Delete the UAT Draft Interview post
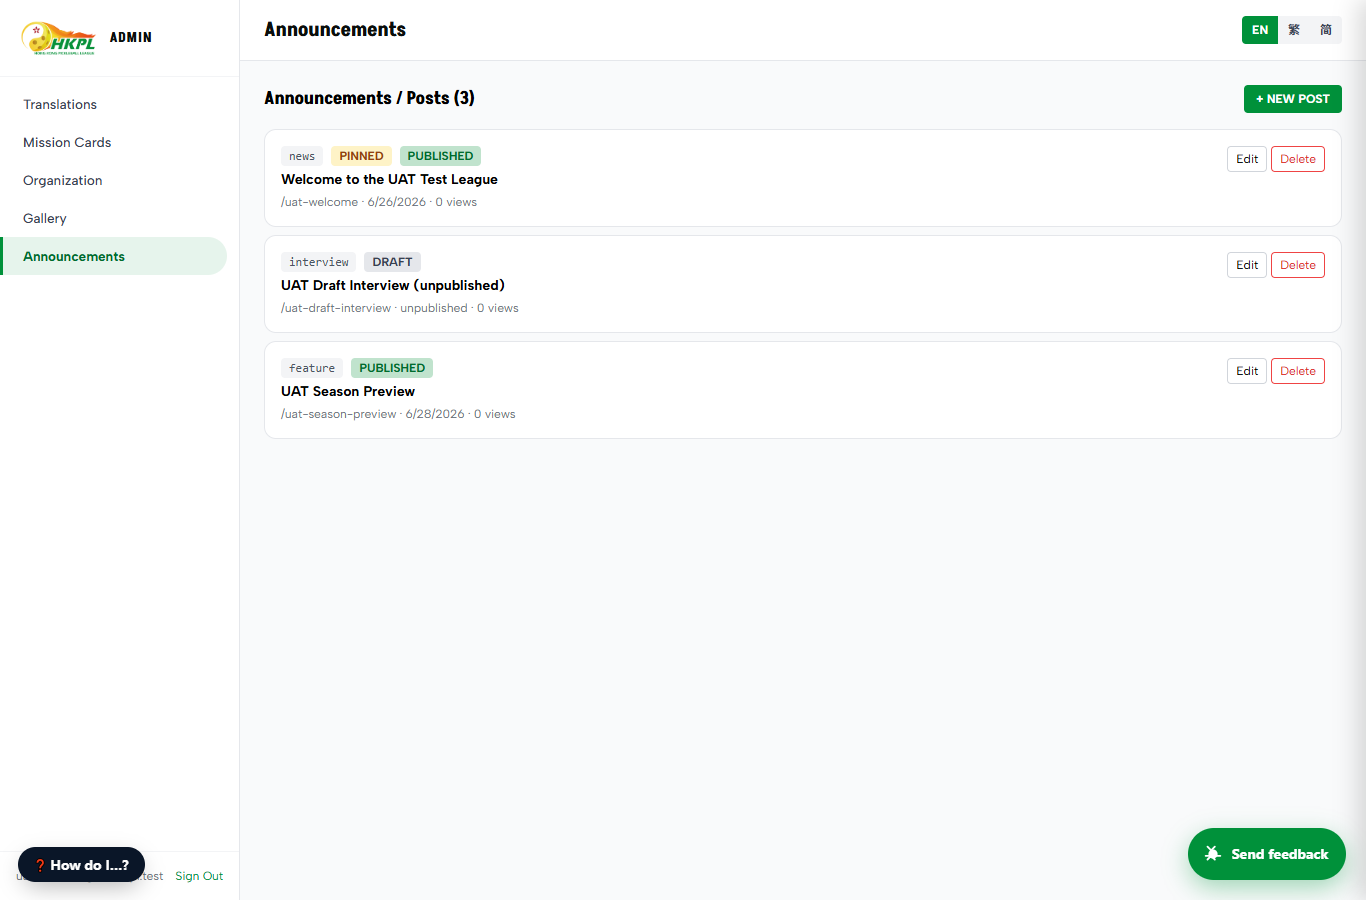The height and width of the screenshot is (900, 1366). 1298,265
